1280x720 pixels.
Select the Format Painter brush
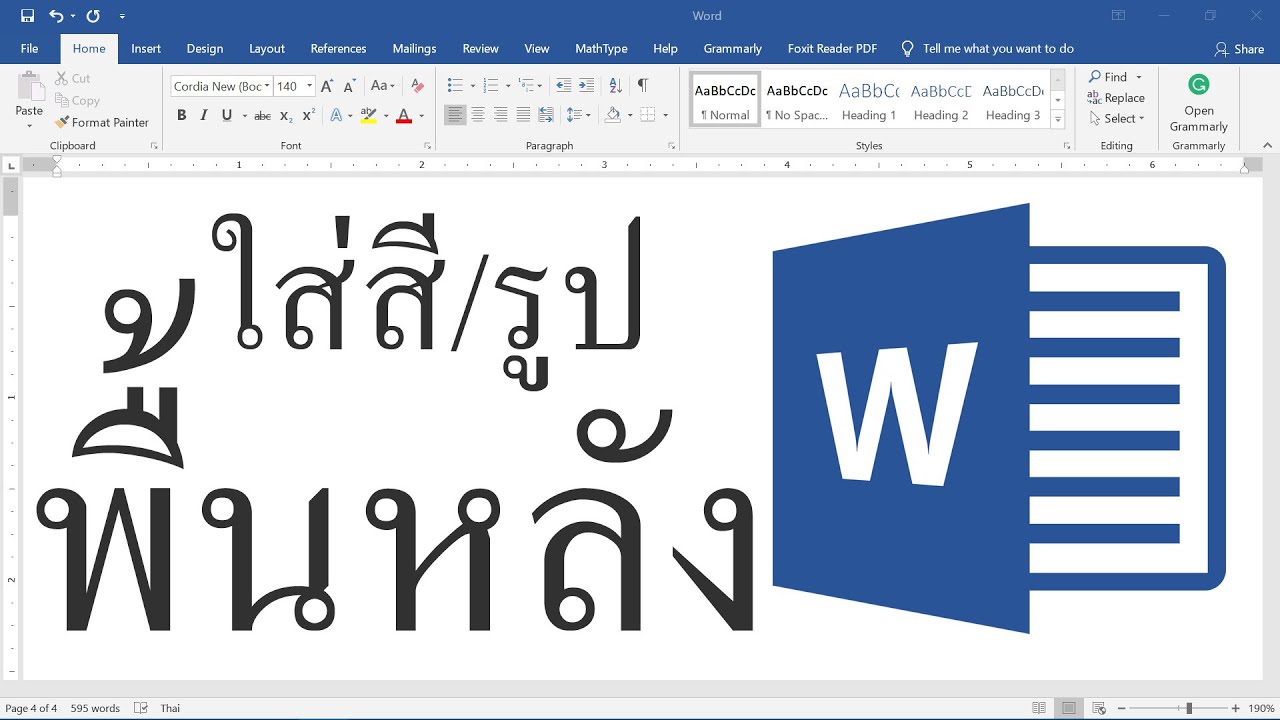pos(102,122)
